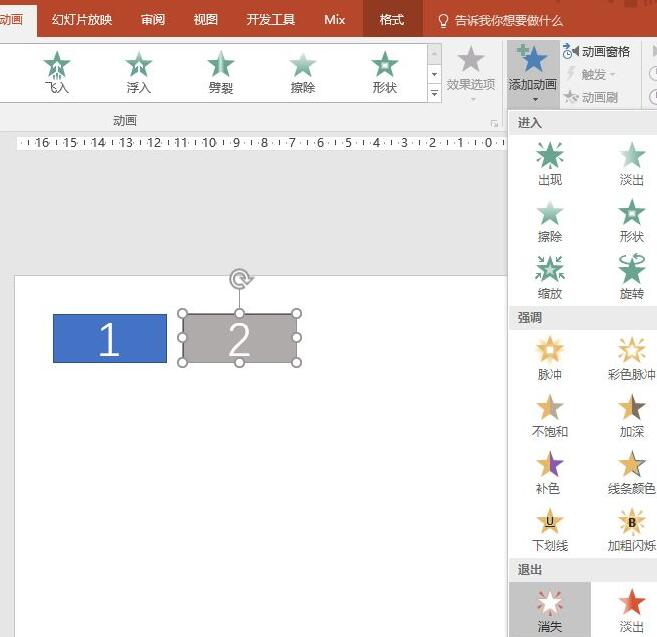Choose 补色 complementary color effect
The height and width of the screenshot is (637, 657).
pyautogui.click(x=550, y=473)
